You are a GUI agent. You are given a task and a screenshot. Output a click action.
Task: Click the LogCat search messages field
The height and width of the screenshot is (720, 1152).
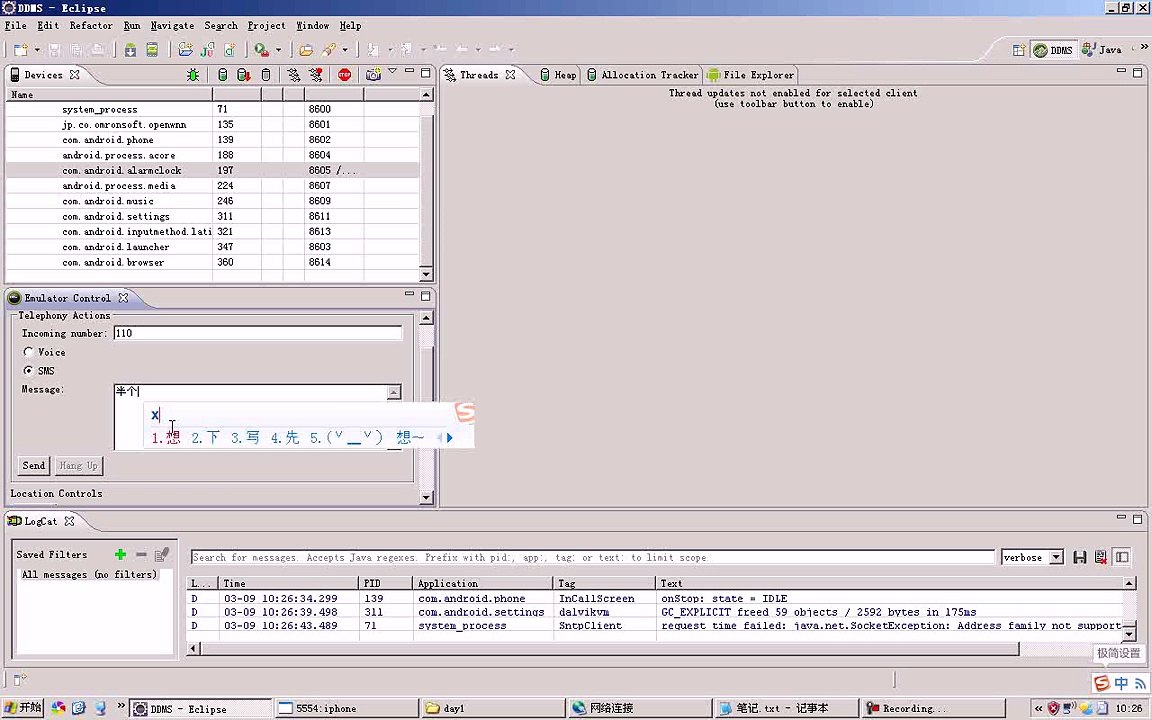pos(592,558)
